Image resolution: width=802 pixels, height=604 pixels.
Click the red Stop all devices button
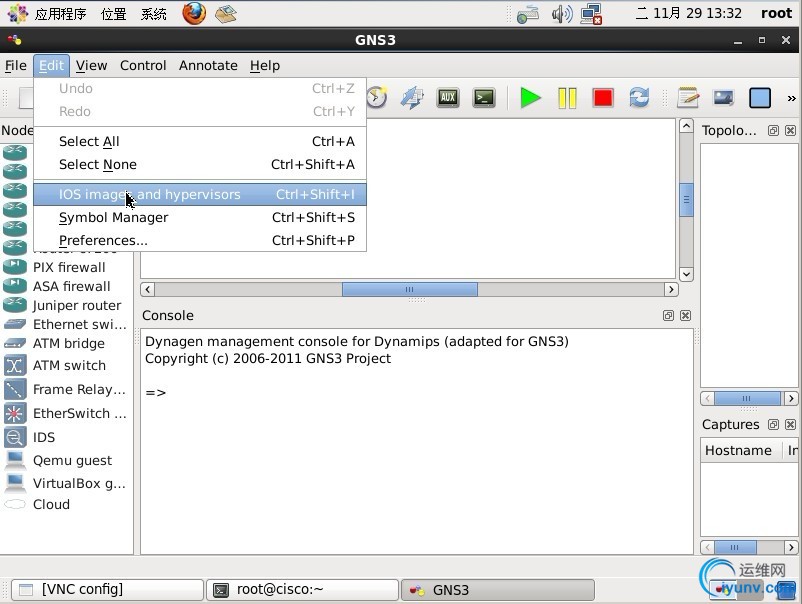[x=603, y=98]
